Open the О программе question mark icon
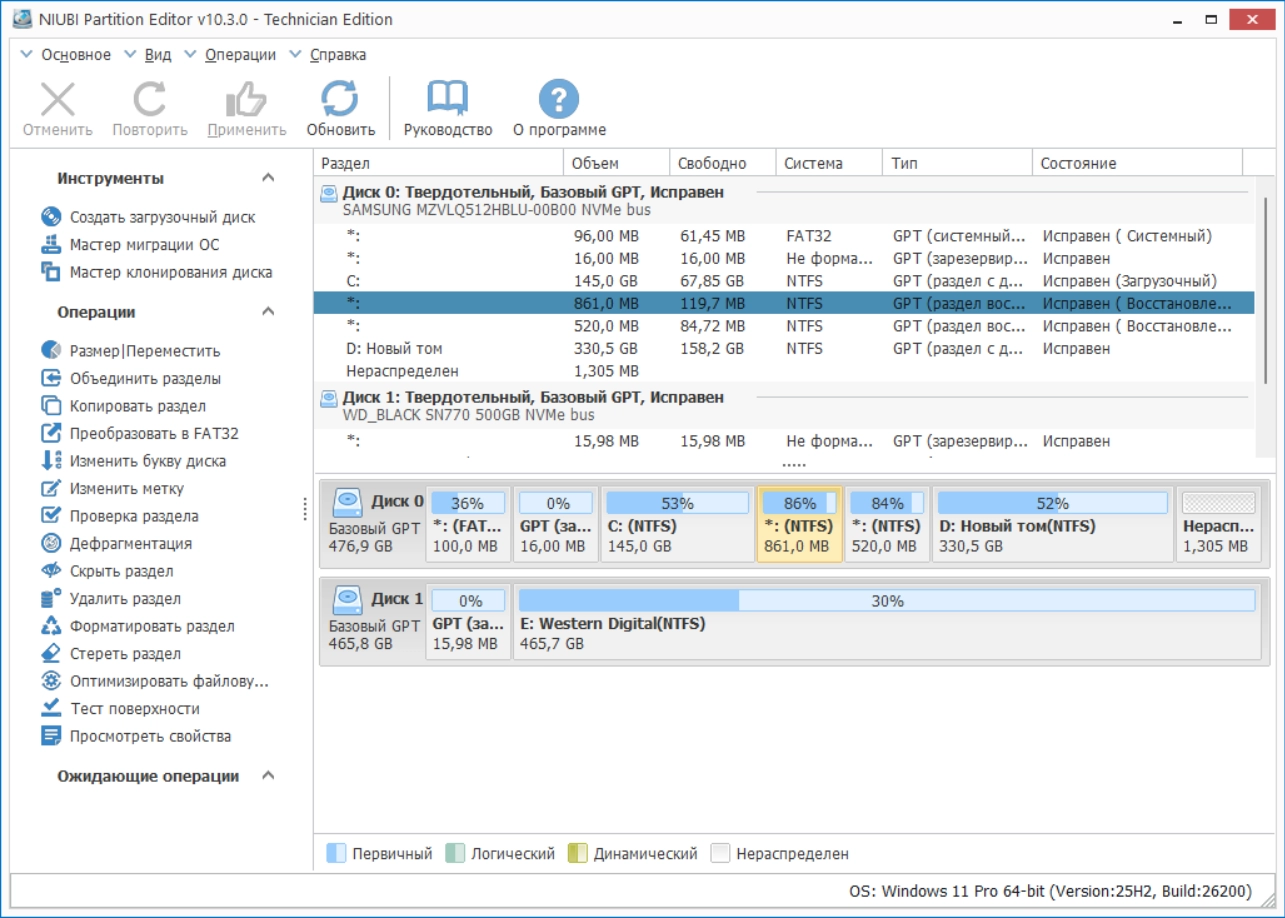Image resolution: width=1285 pixels, height=918 pixels. pyautogui.click(x=559, y=100)
